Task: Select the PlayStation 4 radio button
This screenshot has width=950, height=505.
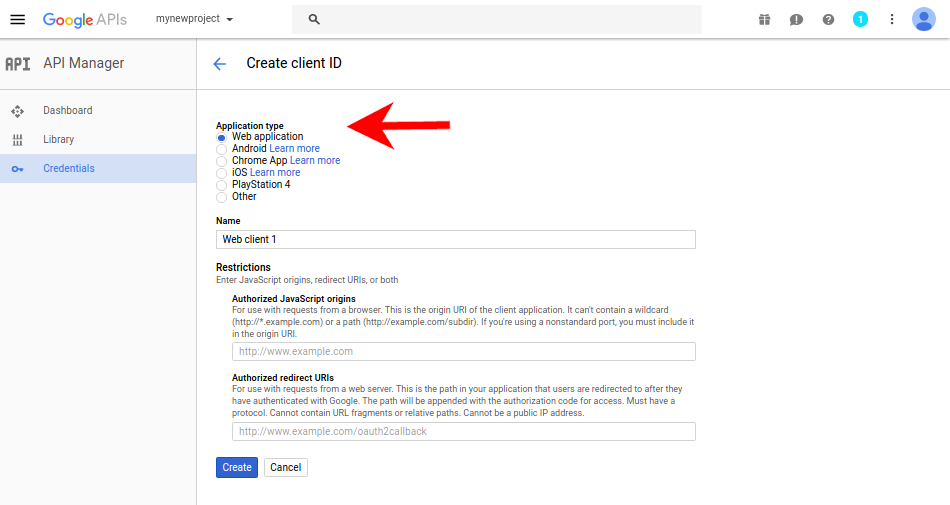Action: coord(222,185)
